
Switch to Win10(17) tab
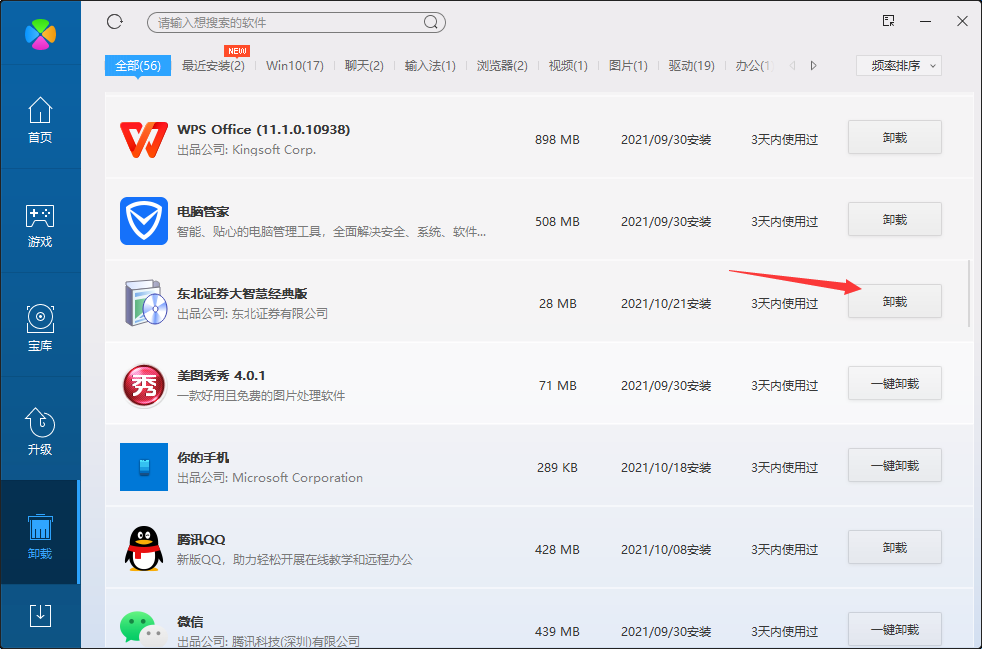(x=294, y=66)
